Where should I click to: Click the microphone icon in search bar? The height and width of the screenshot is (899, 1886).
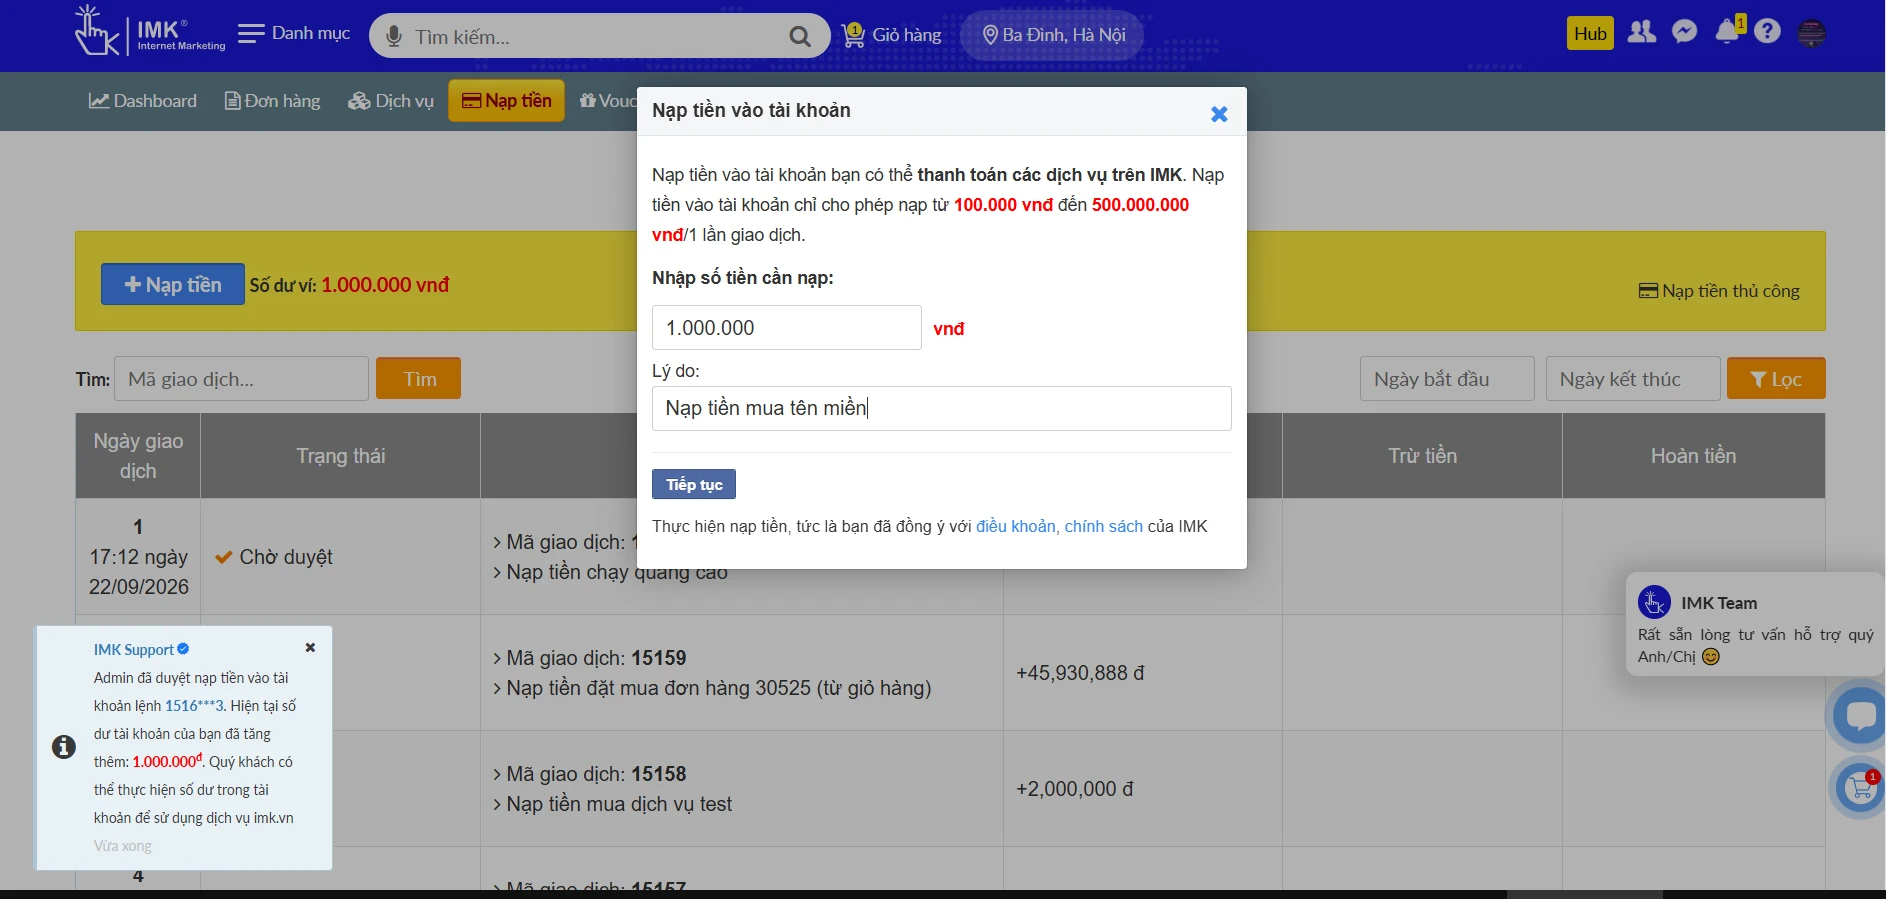pos(394,37)
